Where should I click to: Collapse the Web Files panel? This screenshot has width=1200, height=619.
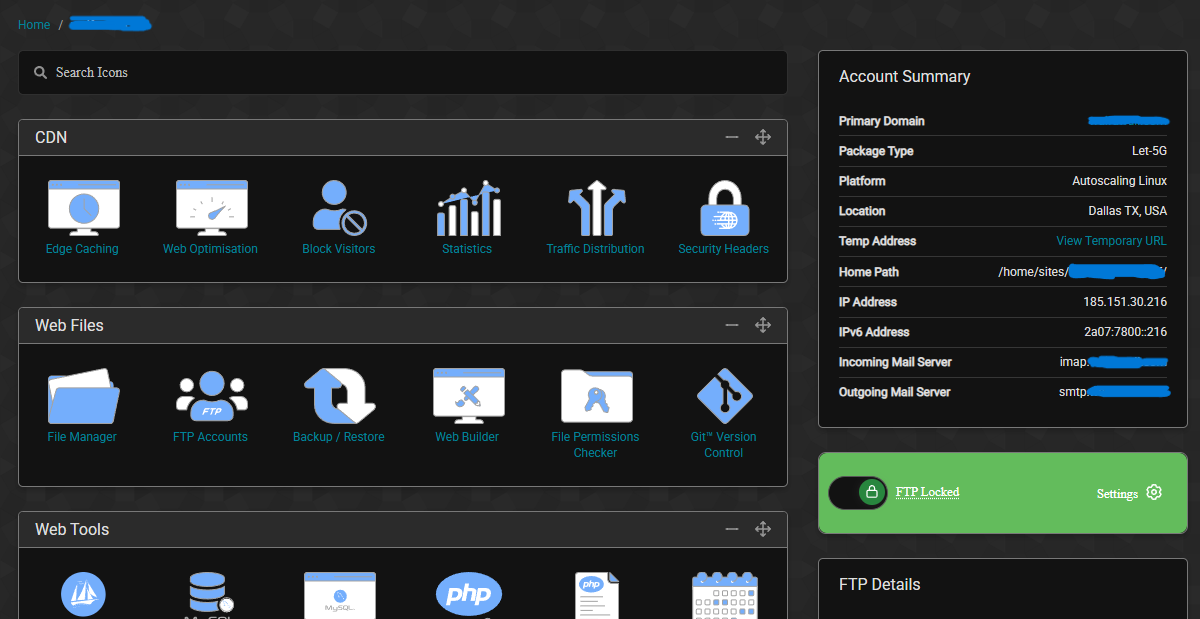click(732, 325)
